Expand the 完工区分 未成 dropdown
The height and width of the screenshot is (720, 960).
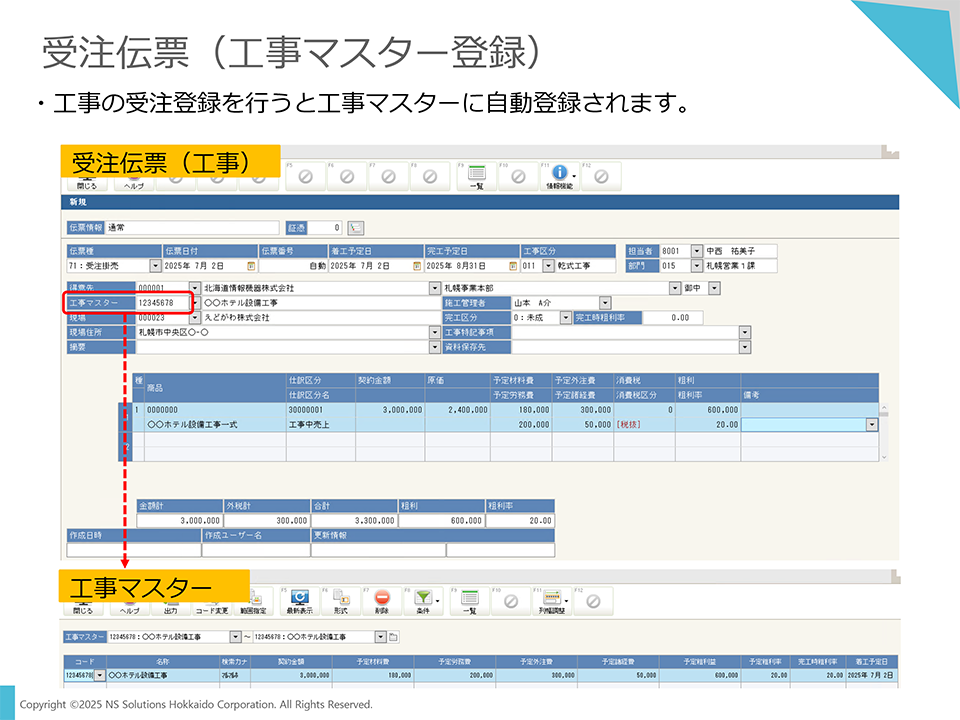tap(565, 318)
